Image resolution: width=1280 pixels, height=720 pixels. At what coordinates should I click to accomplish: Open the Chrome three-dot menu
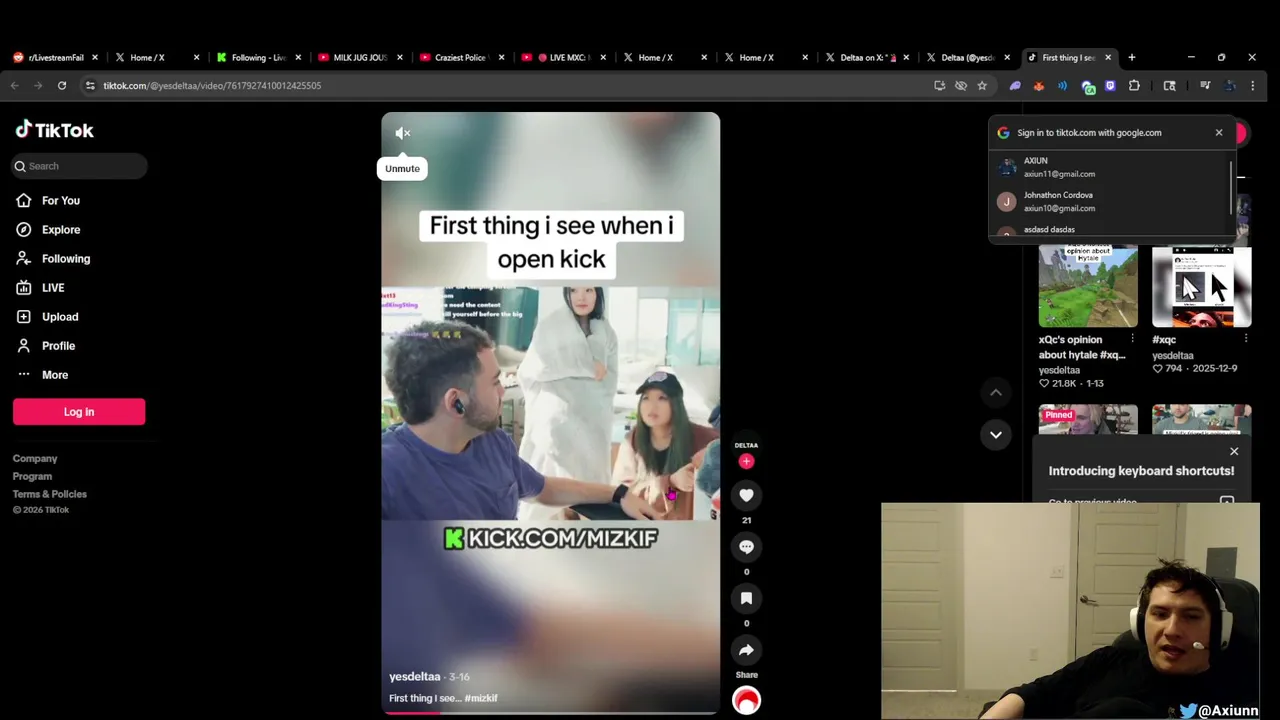pos(1252,86)
